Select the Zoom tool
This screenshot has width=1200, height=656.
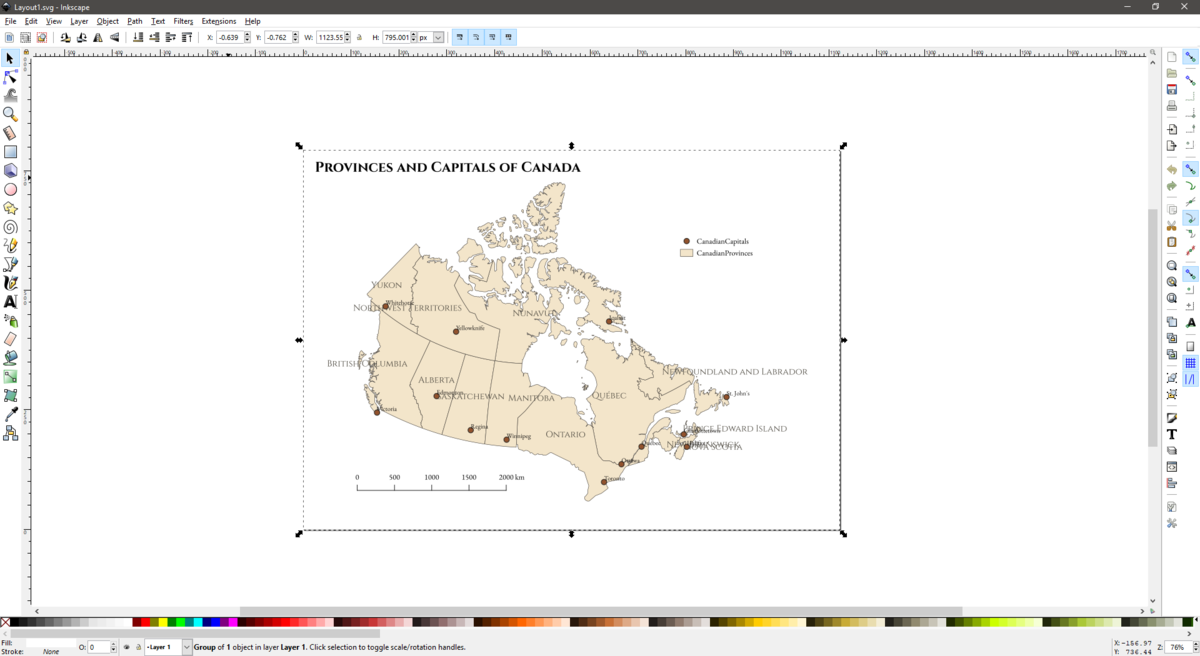tap(9, 114)
